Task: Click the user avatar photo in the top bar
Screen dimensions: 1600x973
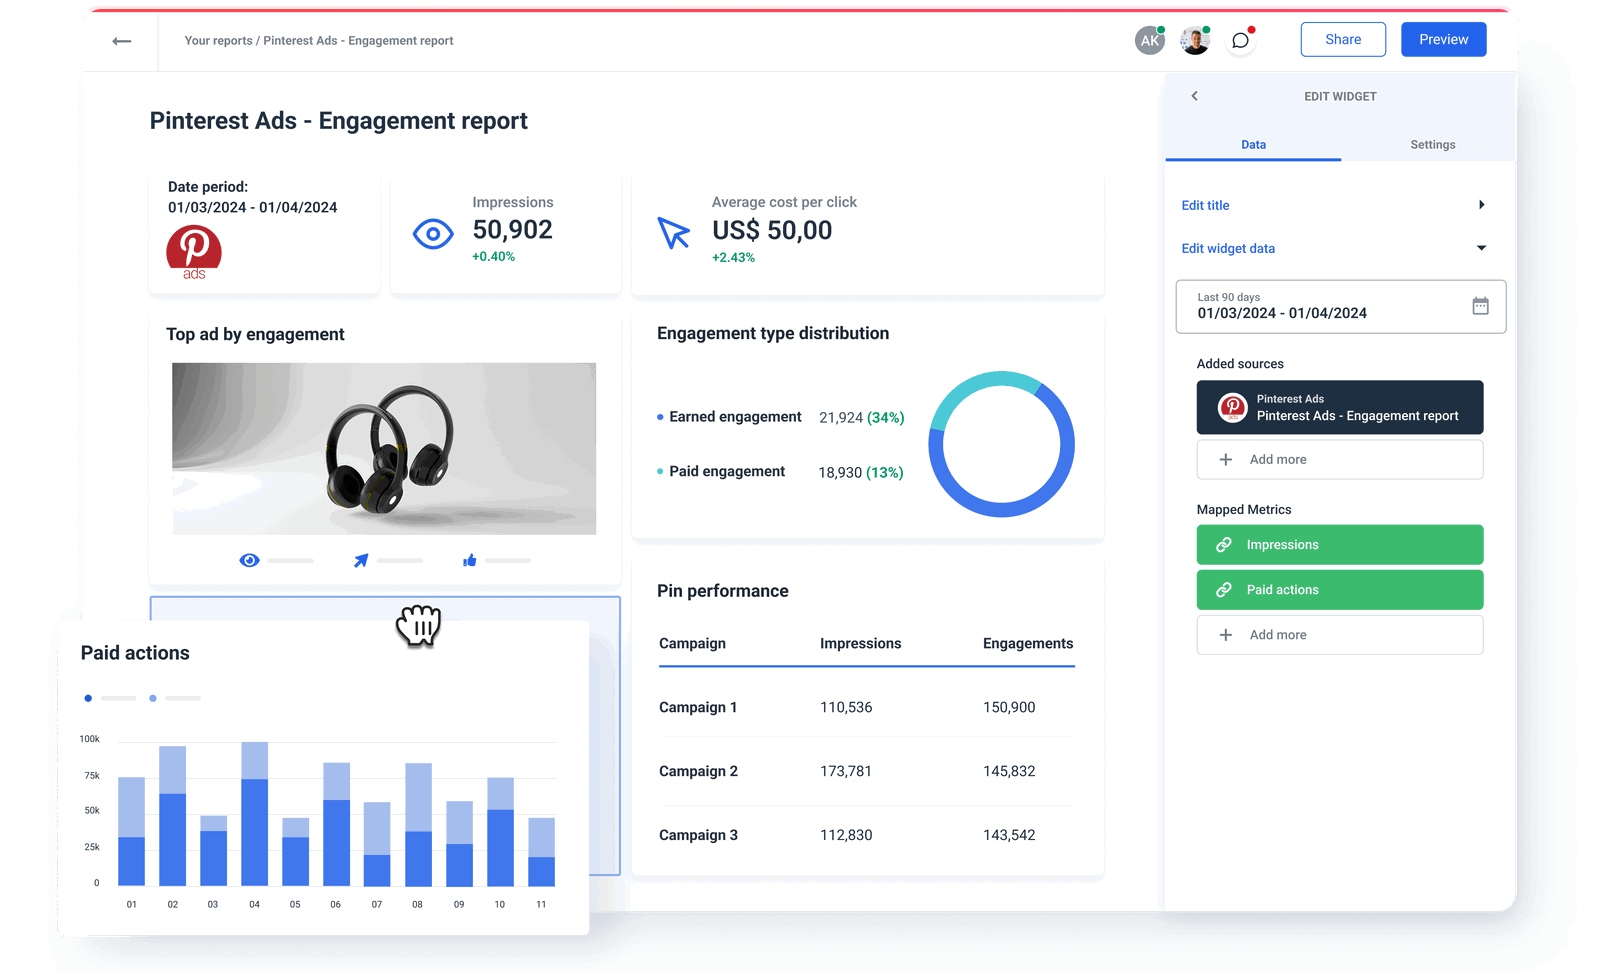Action: 1193,40
